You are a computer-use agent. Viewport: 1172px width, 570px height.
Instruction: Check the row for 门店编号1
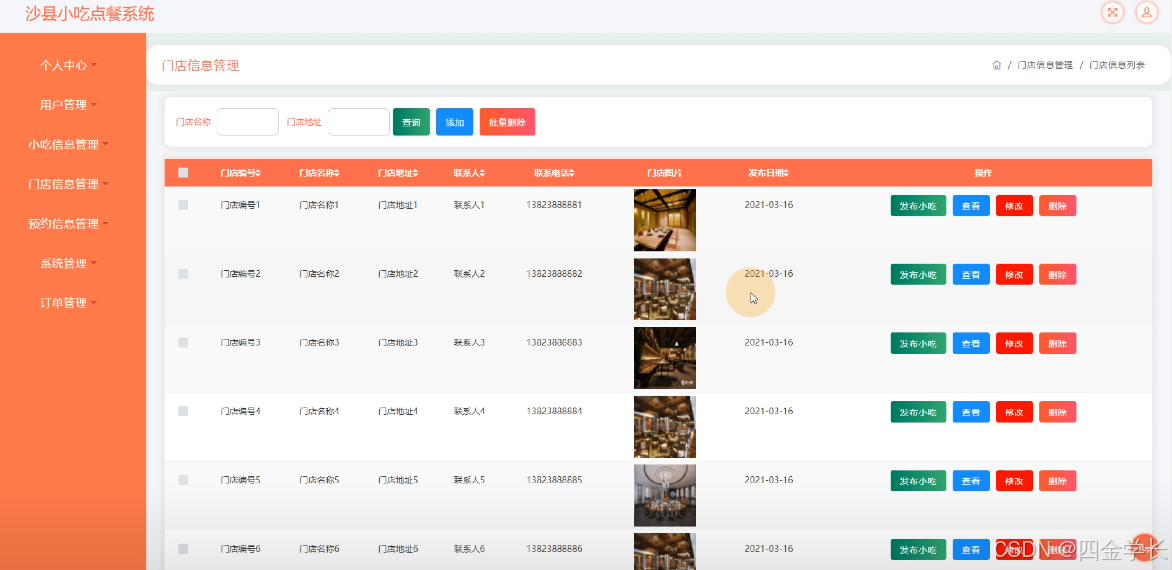click(183, 205)
